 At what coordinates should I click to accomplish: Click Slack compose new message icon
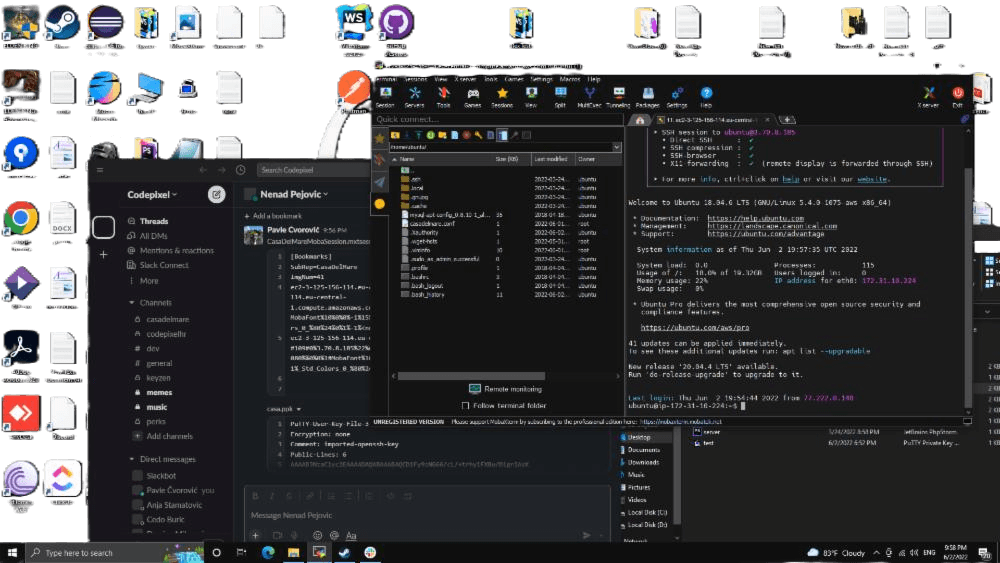(217, 195)
